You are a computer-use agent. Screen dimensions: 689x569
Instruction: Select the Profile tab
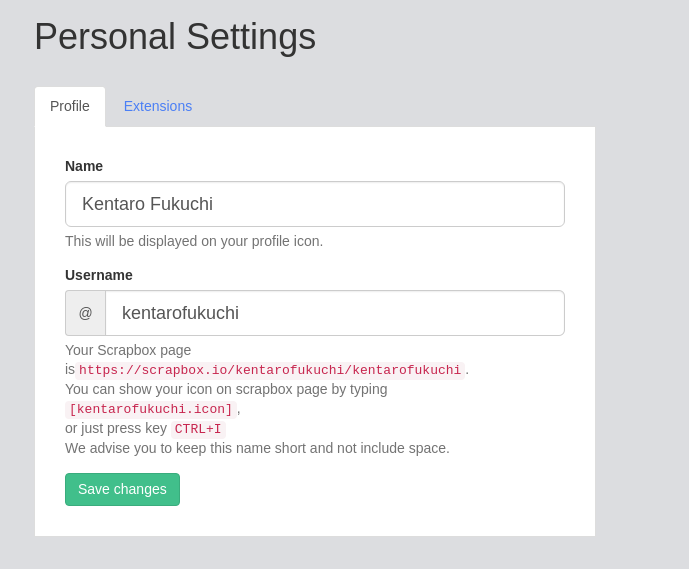[x=70, y=106]
